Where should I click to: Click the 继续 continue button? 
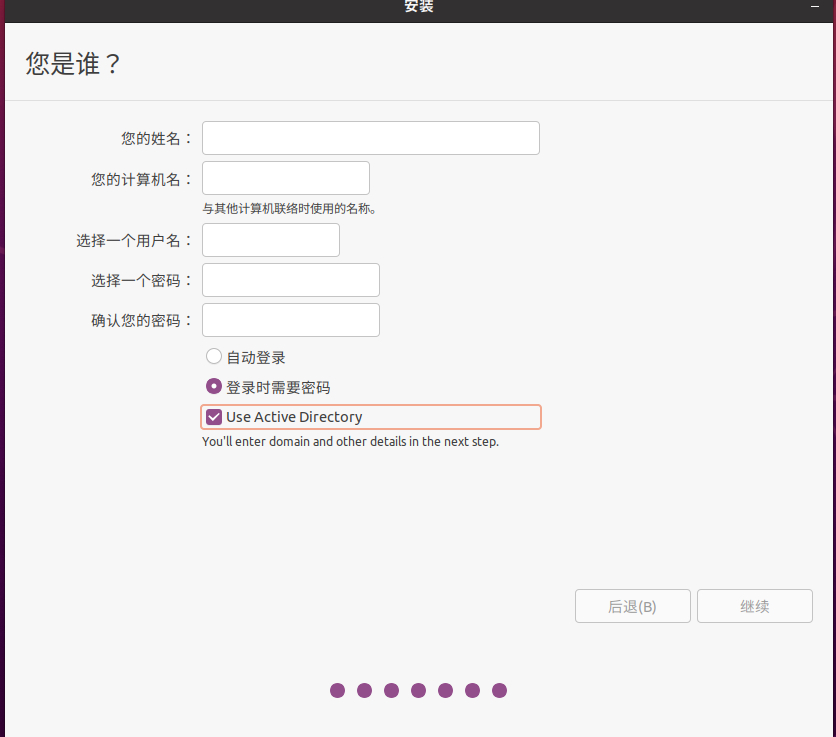(754, 606)
